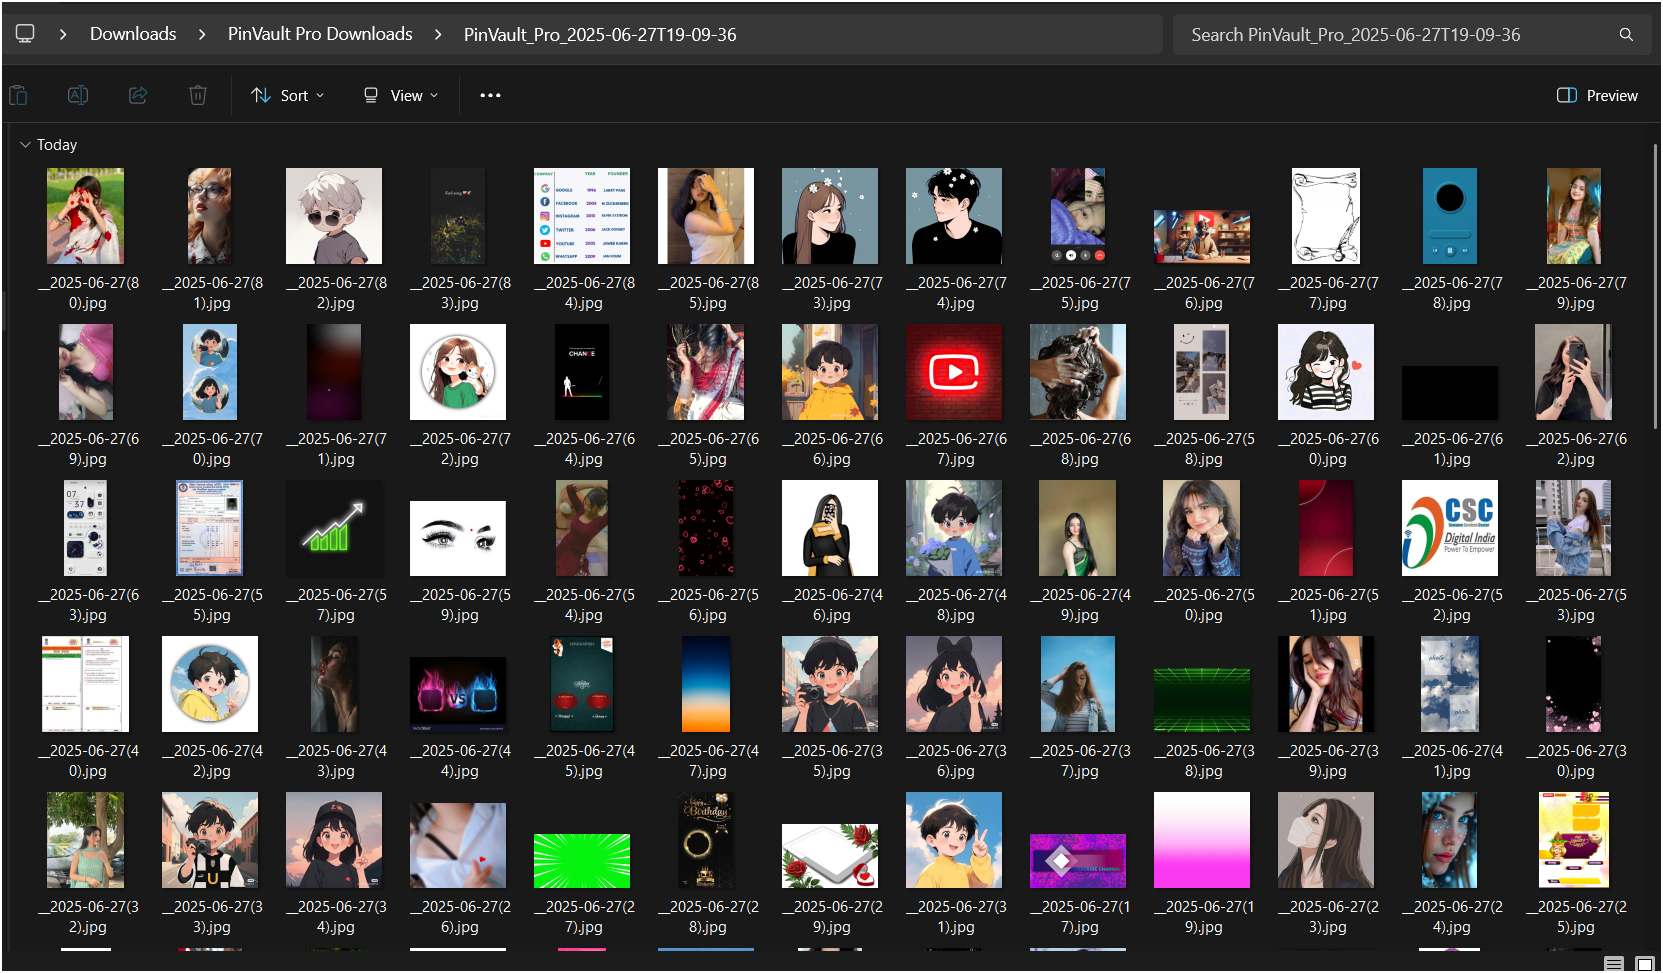Image resolution: width=1663 pixels, height=973 pixels.
Task: Click file name _2025-06-27(36).jpg
Action: [956, 761]
